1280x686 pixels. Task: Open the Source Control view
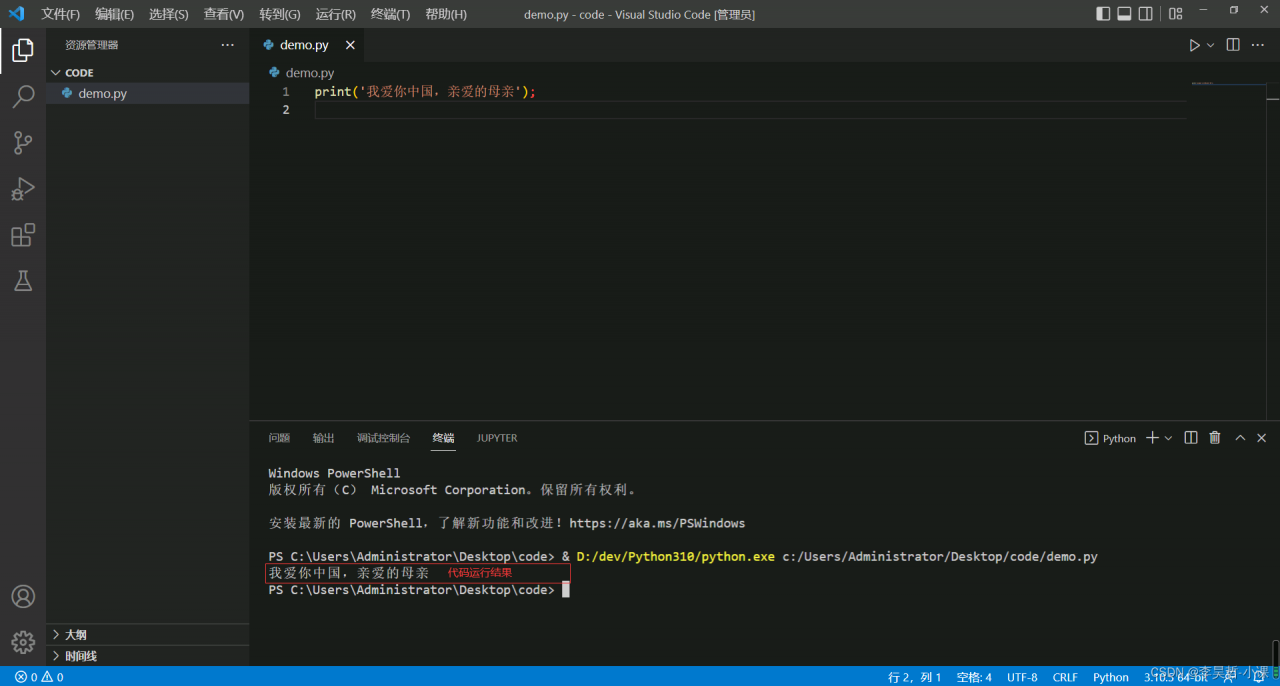tap(23, 143)
